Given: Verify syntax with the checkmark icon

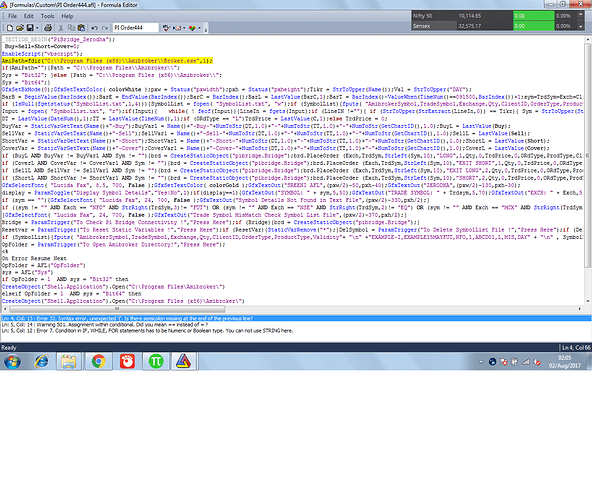Looking at the screenshot, I should pos(166,28).
